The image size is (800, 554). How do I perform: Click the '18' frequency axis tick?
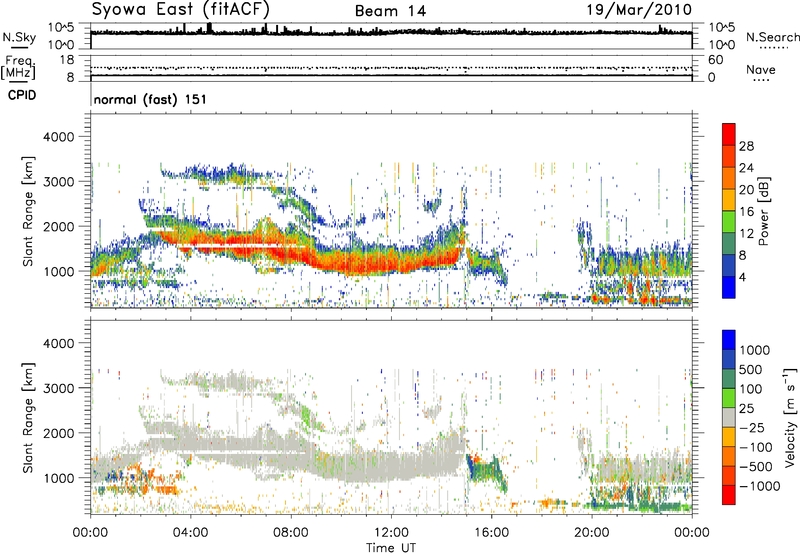(x=67, y=60)
